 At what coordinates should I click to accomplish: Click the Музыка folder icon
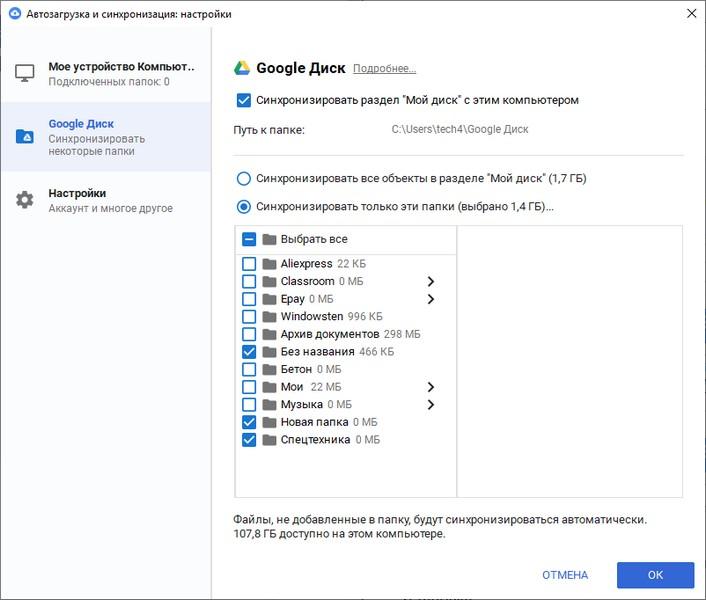[269, 404]
